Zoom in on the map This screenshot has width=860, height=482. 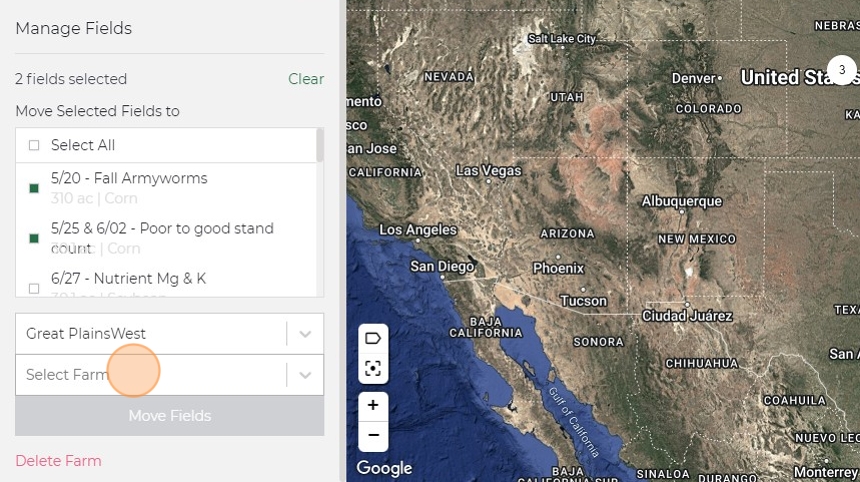pyautogui.click(x=373, y=405)
